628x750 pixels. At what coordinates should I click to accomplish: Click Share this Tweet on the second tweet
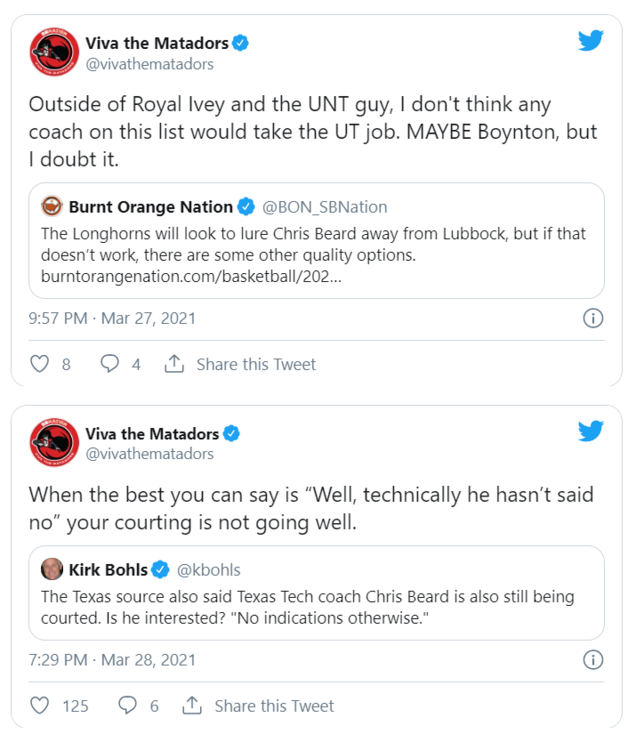point(274,705)
